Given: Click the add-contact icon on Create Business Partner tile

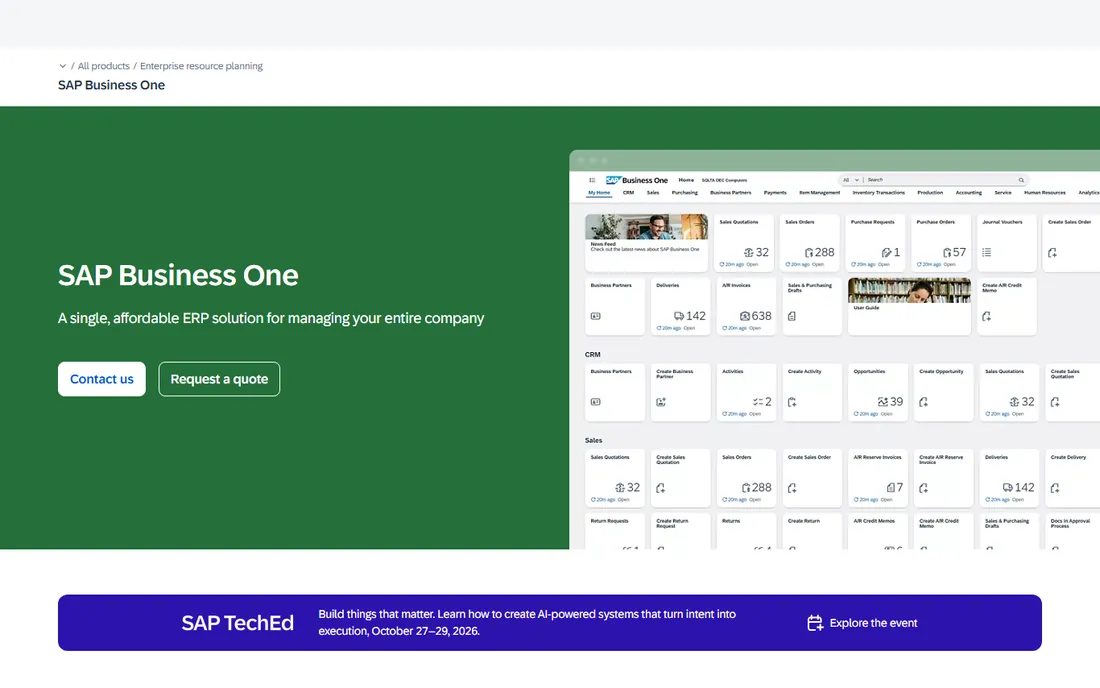Looking at the screenshot, I should pos(661,402).
